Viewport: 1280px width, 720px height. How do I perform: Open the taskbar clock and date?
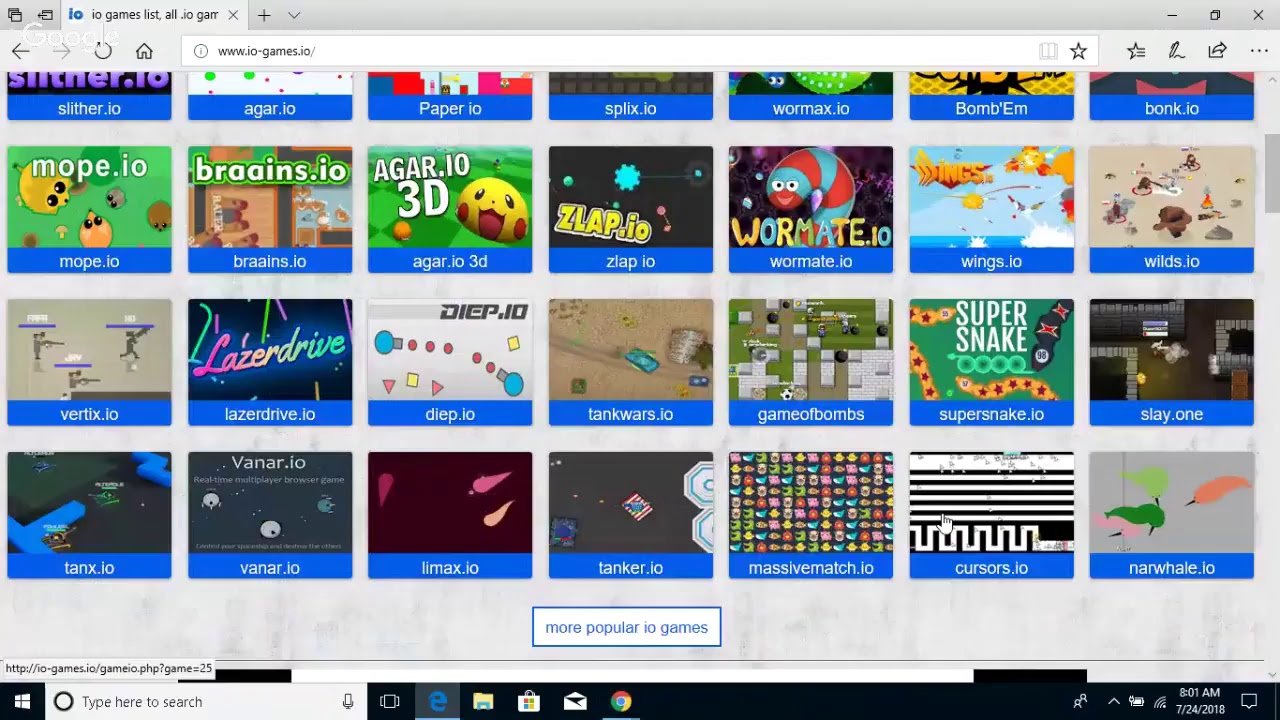click(1200, 701)
